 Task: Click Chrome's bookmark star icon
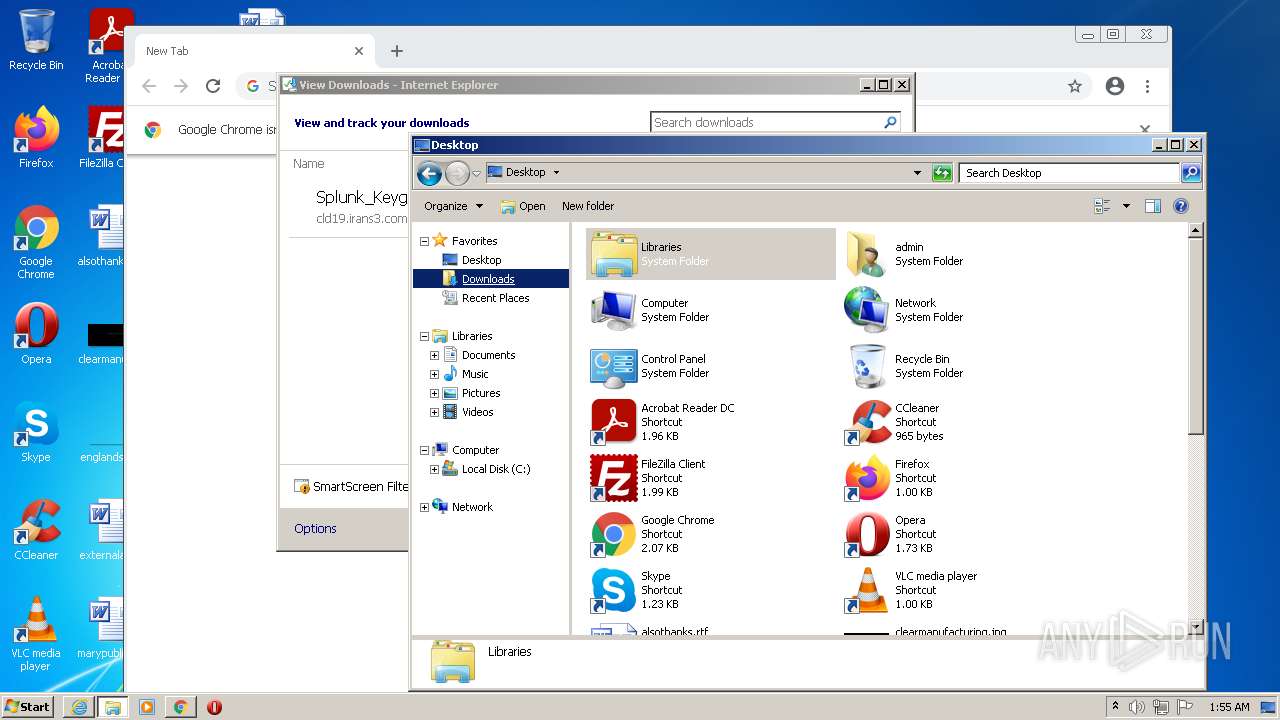pyautogui.click(x=1075, y=86)
